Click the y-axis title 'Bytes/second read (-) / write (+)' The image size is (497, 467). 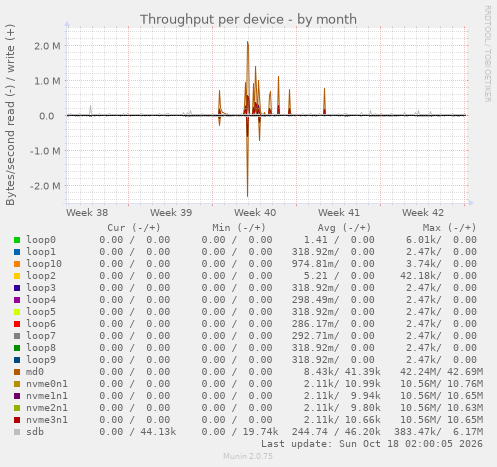click(10, 115)
